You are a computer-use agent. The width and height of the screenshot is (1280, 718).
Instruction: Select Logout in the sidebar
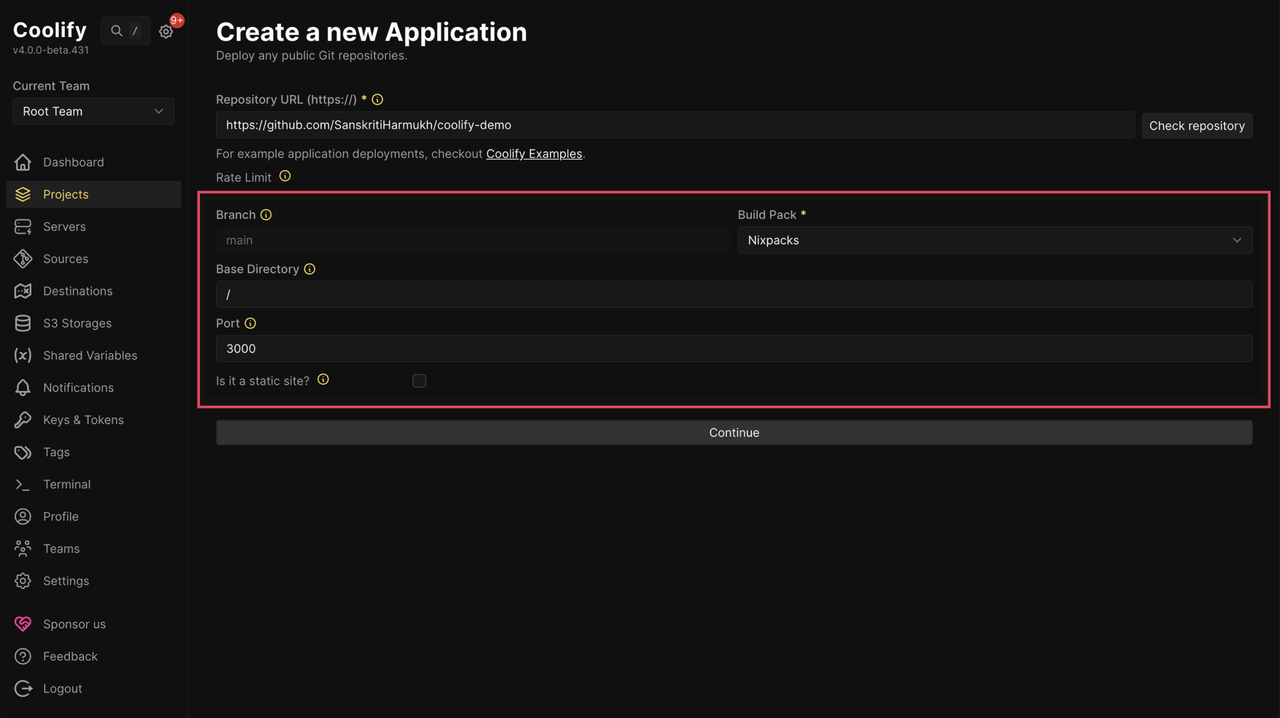coord(94,689)
